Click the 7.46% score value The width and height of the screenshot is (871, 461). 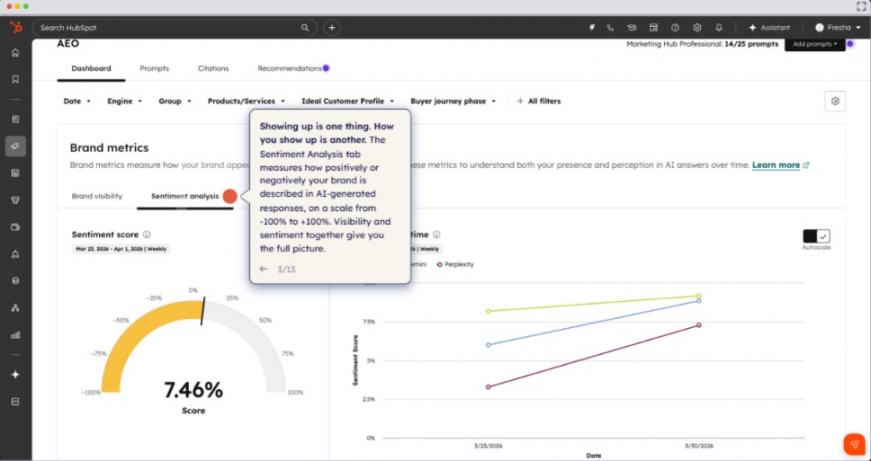click(x=193, y=390)
